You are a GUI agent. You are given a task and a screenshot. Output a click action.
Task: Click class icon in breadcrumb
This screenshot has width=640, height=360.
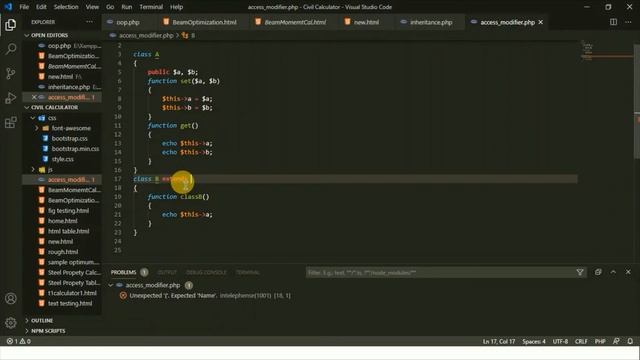pyautogui.click(x=185, y=36)
